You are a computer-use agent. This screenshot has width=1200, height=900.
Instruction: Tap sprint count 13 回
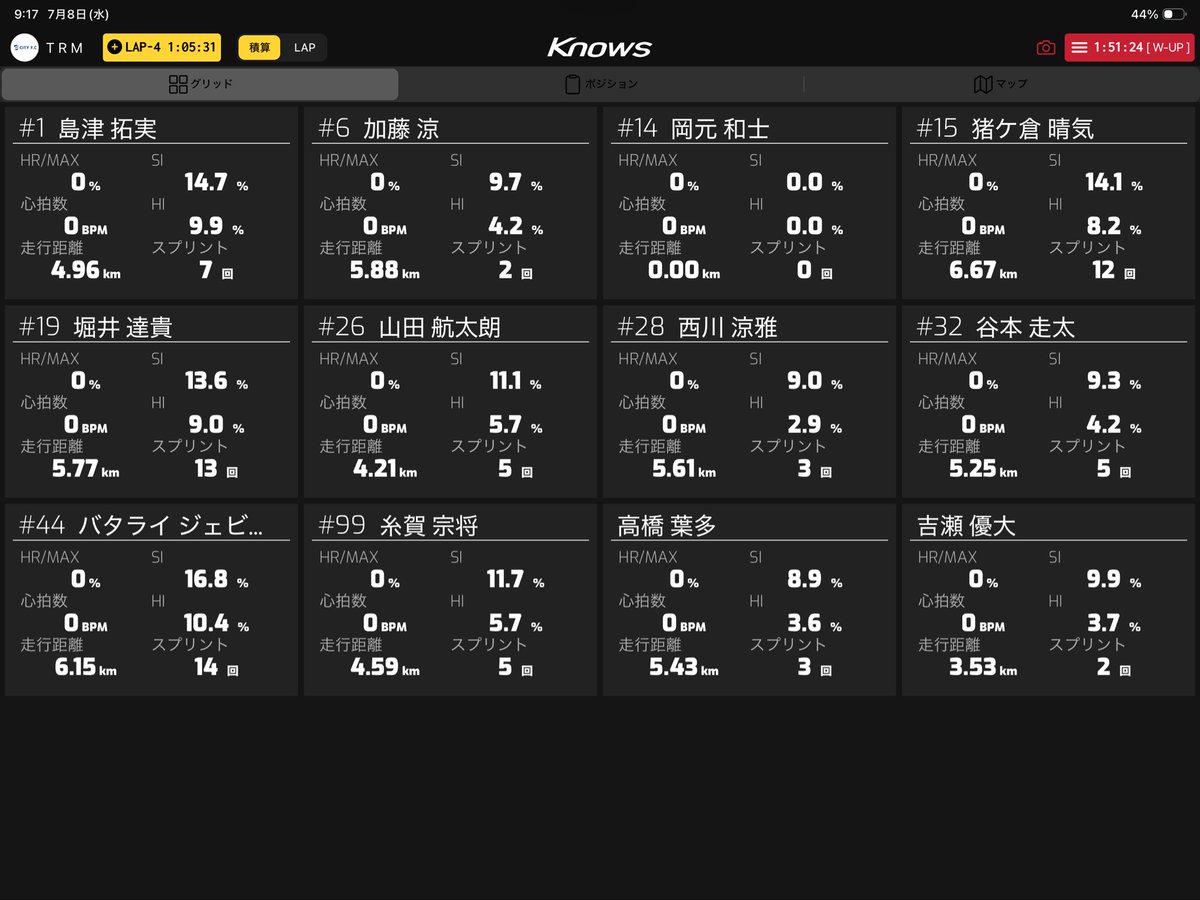(214, 469)
